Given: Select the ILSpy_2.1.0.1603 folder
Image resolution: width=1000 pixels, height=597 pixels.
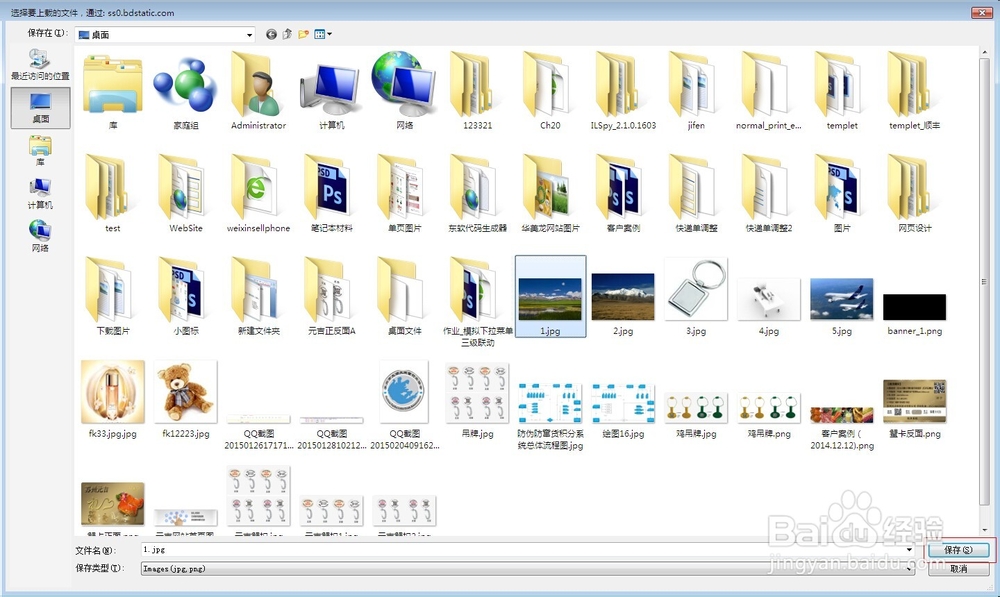Looking at the screenshot, I should click(x=623, y=92).
